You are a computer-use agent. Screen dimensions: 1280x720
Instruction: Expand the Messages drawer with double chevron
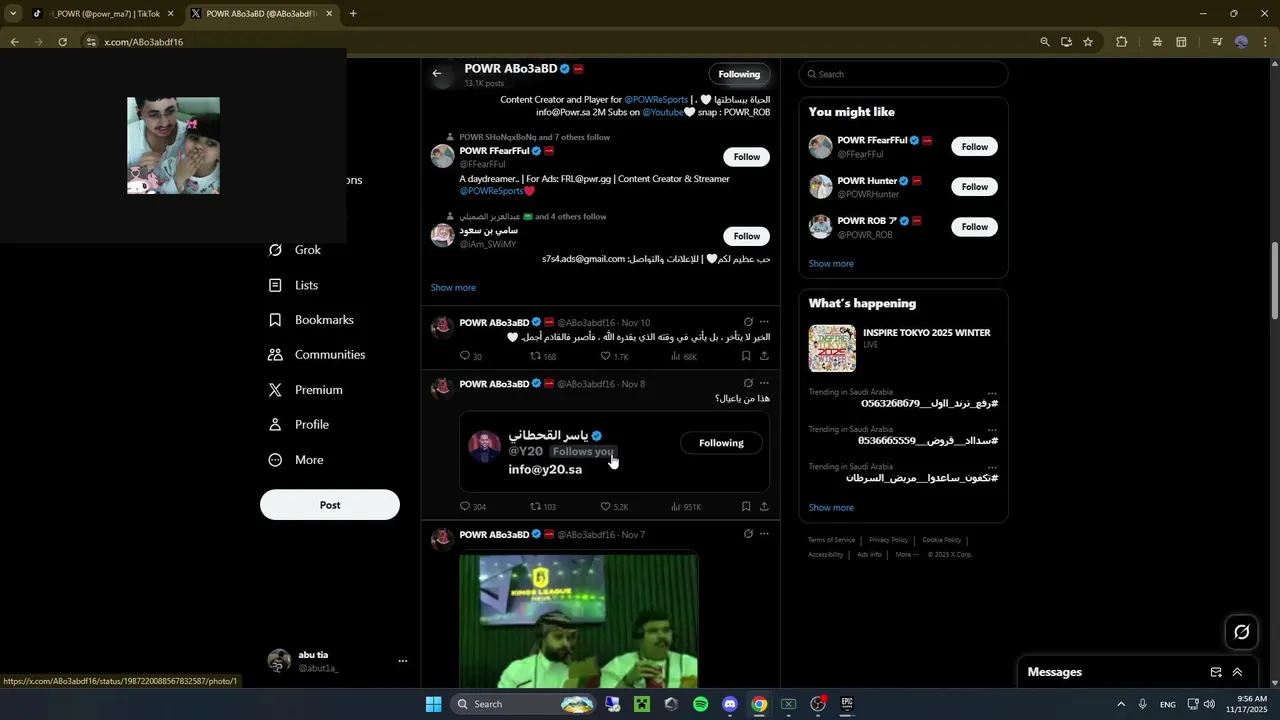point(1237,672)
